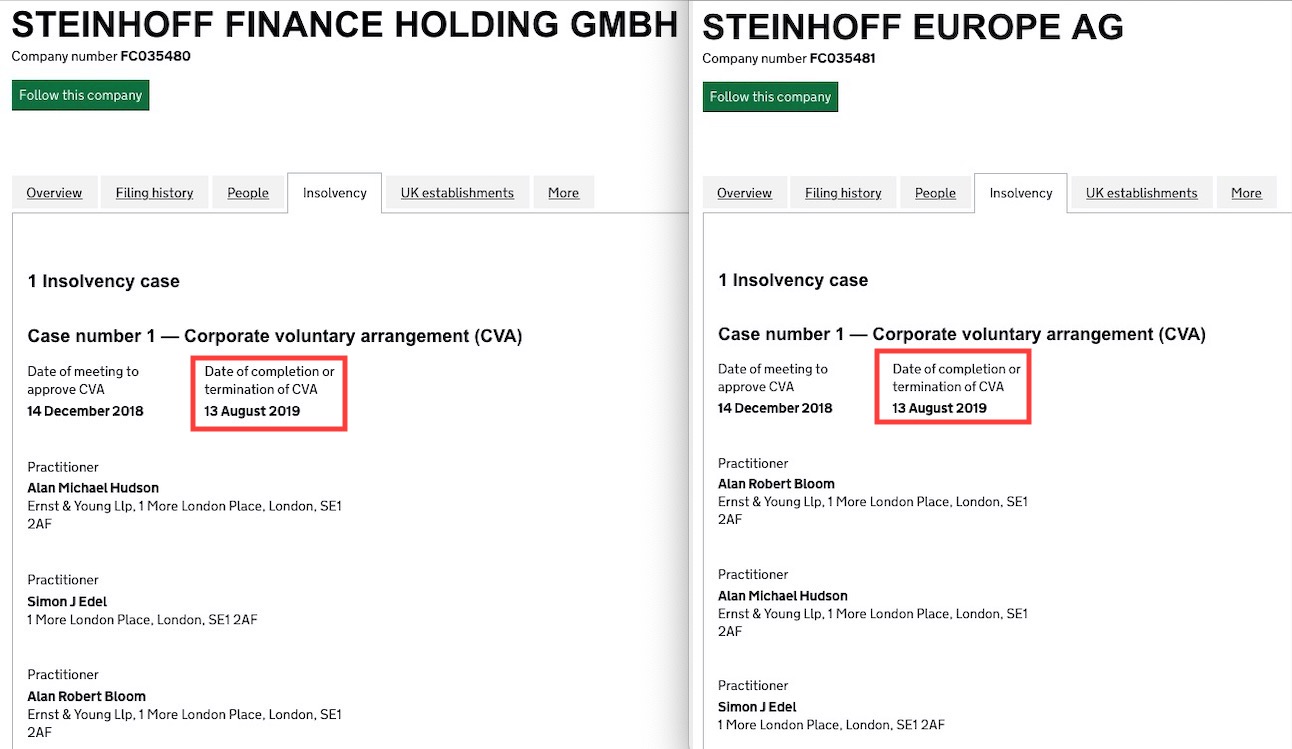
Task: Follow the Steinhoff Europe AG company
Action: [x=770, y=97]
